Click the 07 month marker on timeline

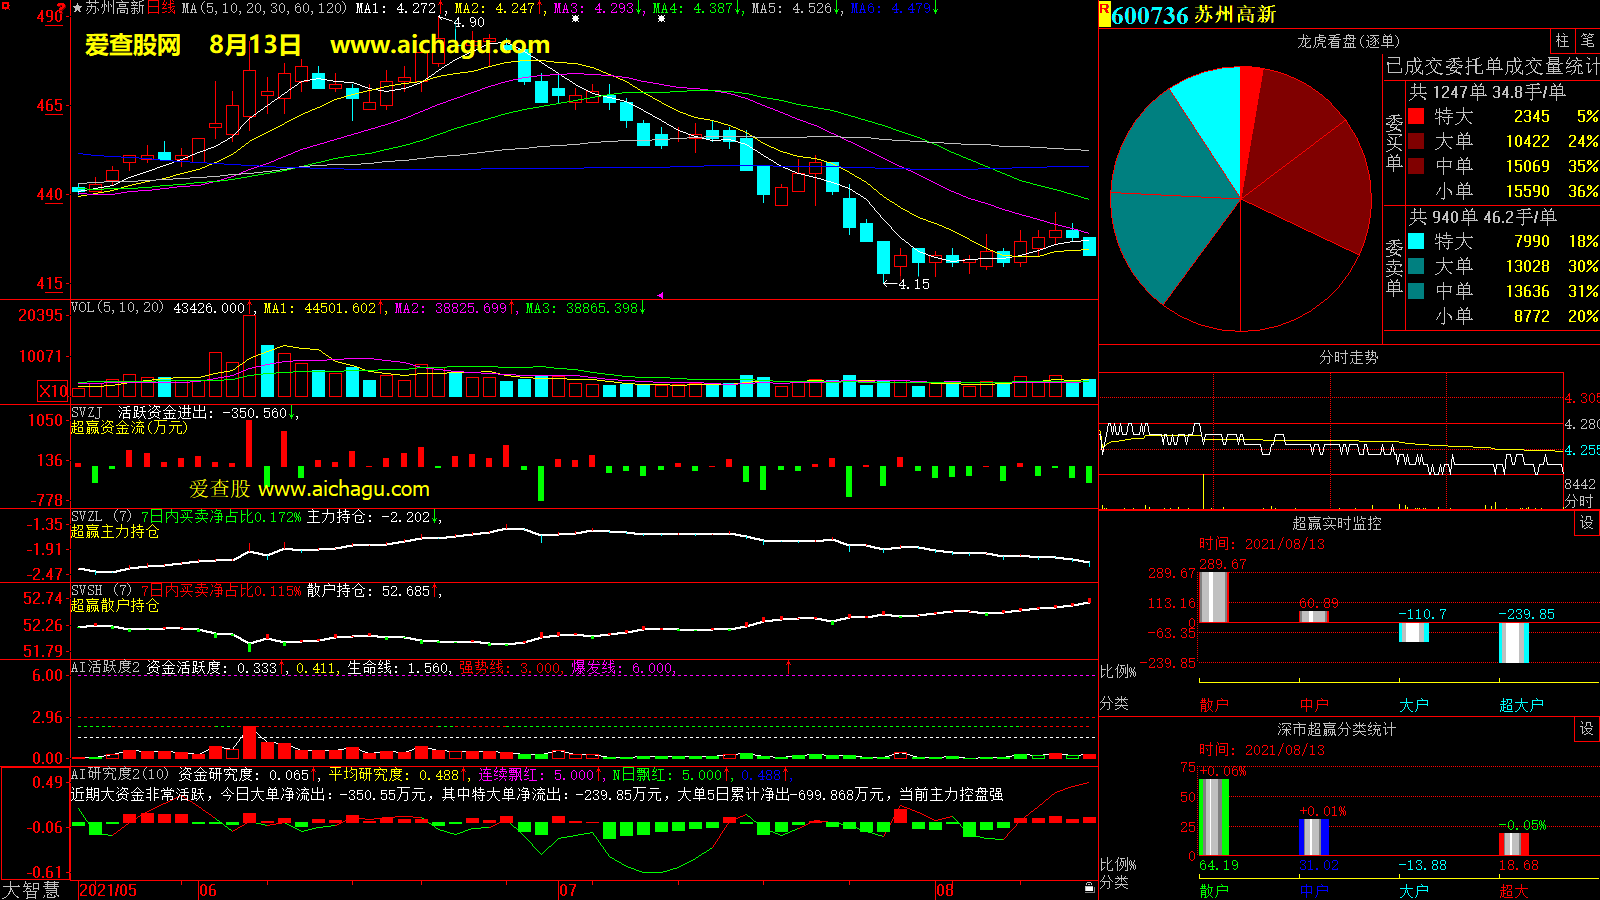pyautogui.click(x=568, y=890)
